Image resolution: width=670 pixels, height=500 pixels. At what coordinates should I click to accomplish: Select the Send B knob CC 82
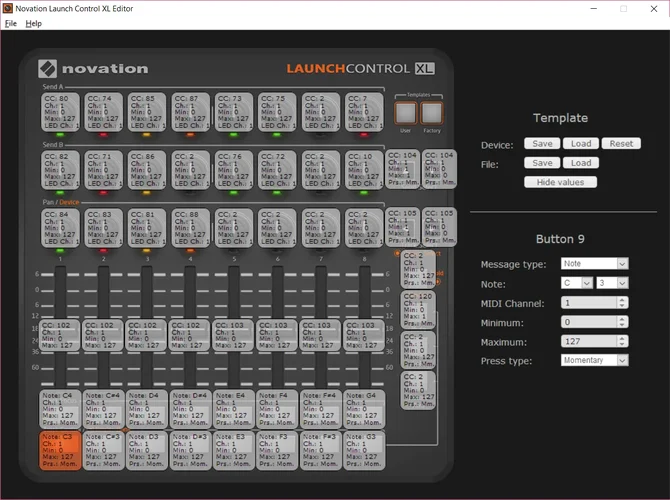[x=60, y=170]
